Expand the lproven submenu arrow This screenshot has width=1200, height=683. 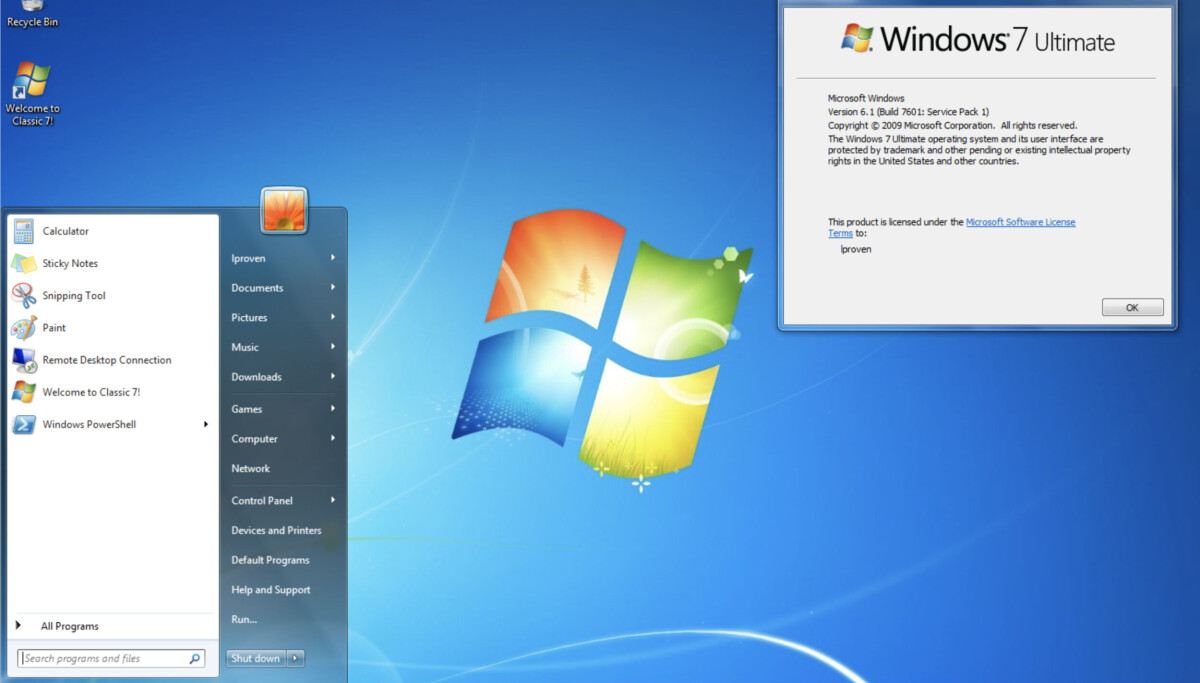pos(333,258)
